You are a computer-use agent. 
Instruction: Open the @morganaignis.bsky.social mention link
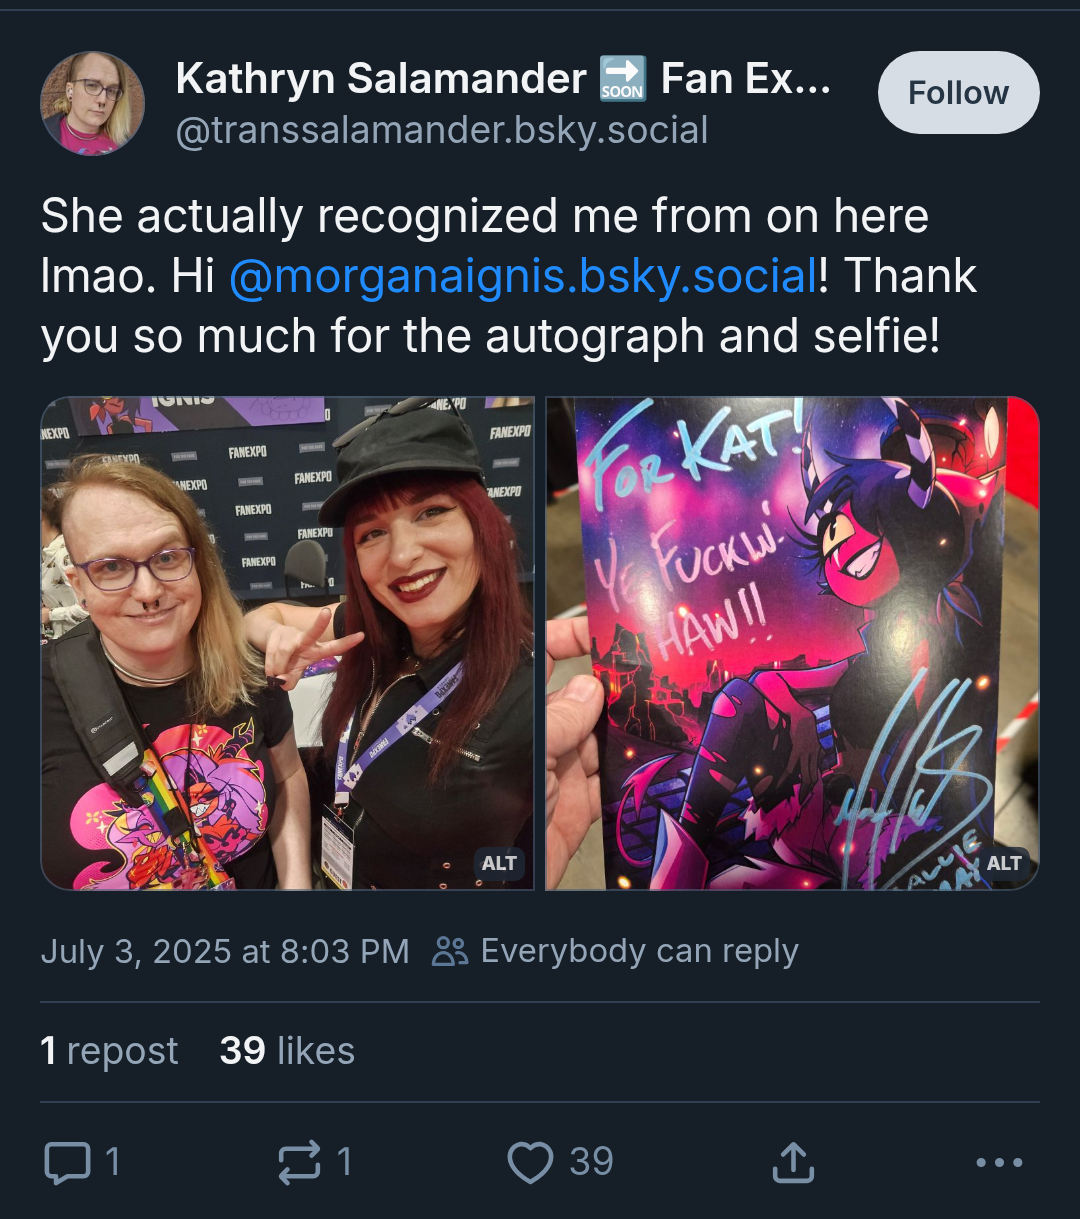tap(524, 277)
